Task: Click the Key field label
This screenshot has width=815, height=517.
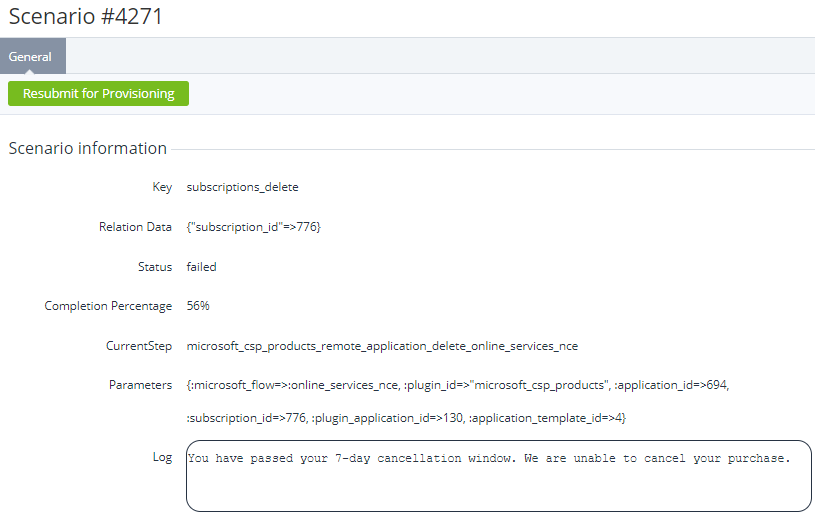Action: coord(162,187)
